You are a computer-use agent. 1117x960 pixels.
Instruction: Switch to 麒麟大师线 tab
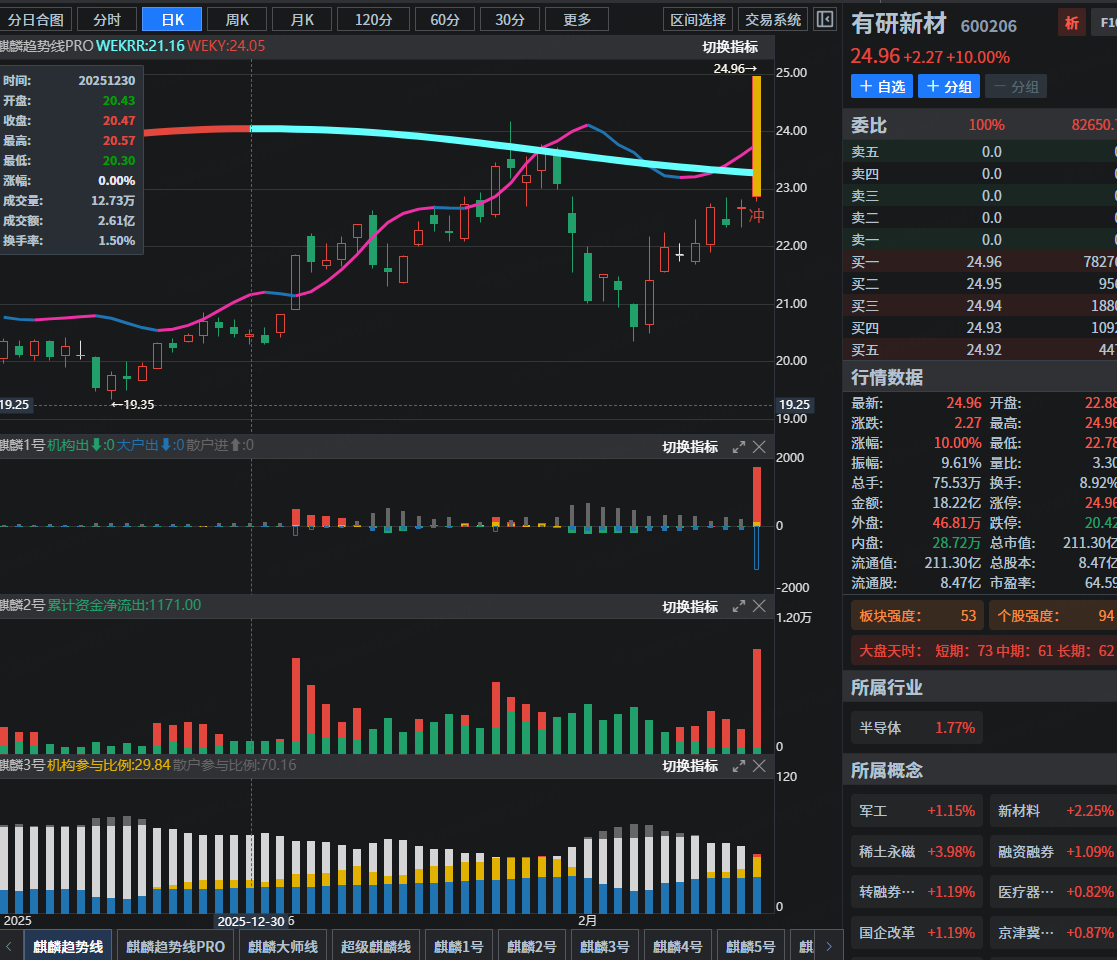[283, 946]
